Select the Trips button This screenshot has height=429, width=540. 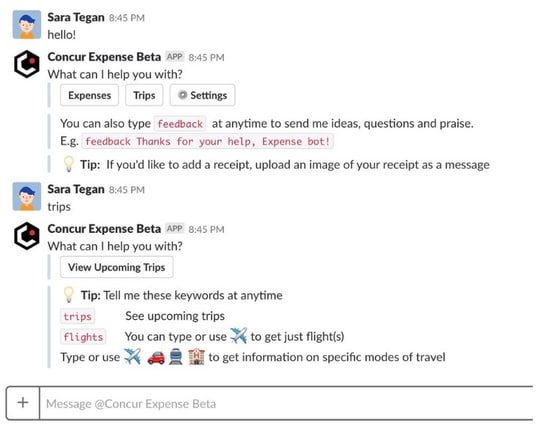(144, 95)
